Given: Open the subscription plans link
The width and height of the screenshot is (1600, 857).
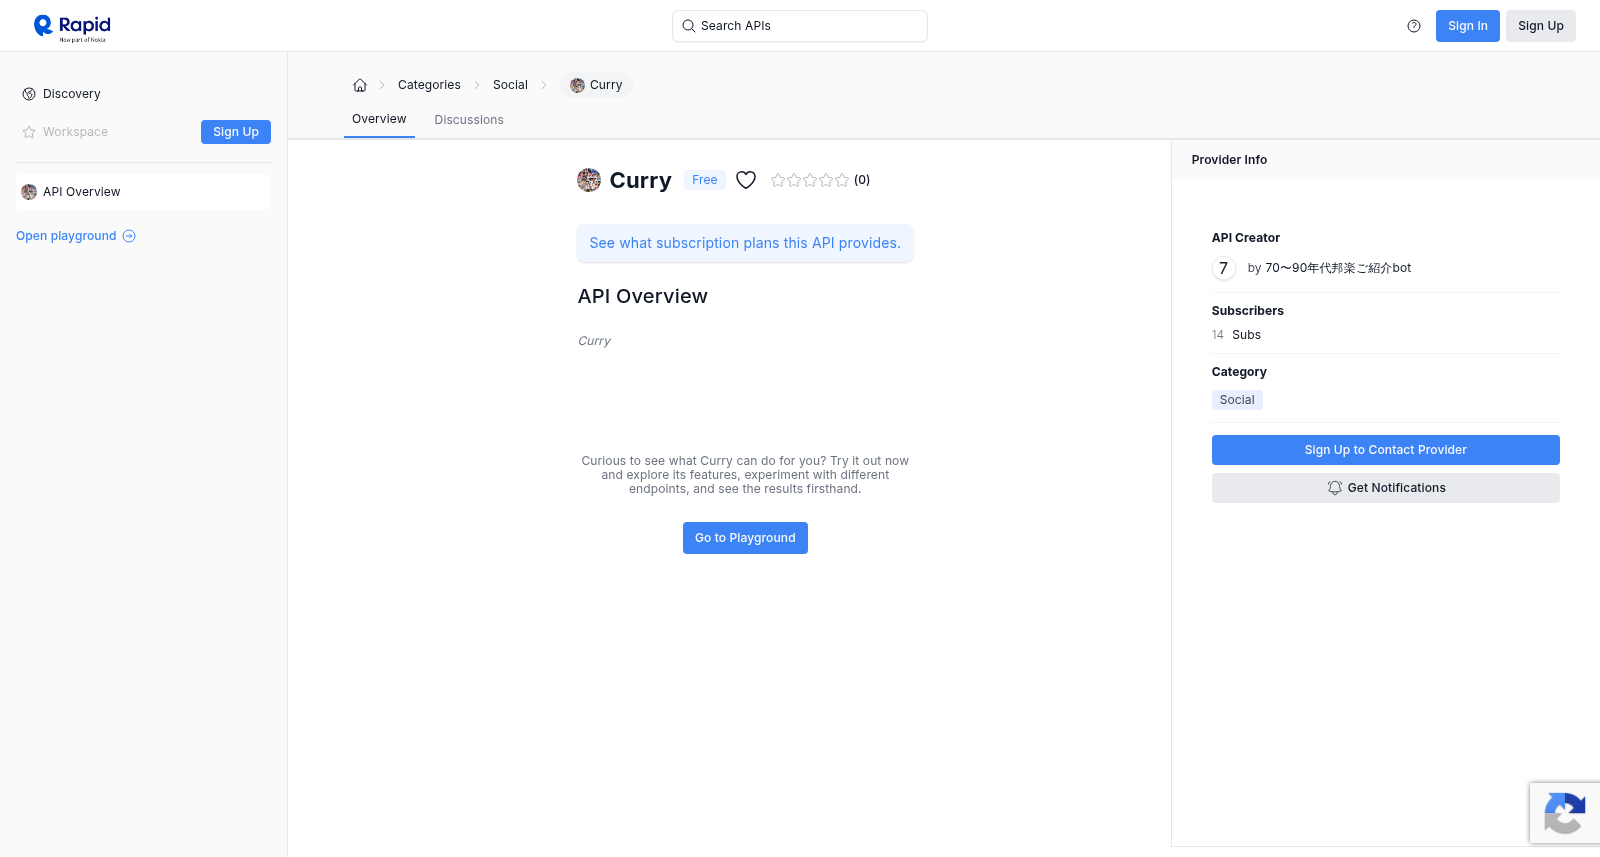Looking at the screenshot, I should [745, 243].
